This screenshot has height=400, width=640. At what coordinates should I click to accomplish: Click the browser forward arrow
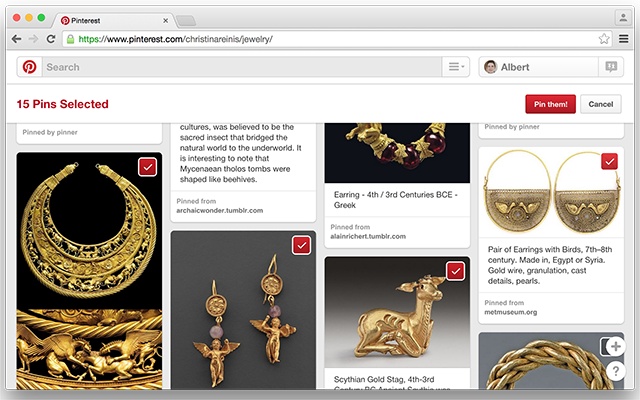point(33,39)
